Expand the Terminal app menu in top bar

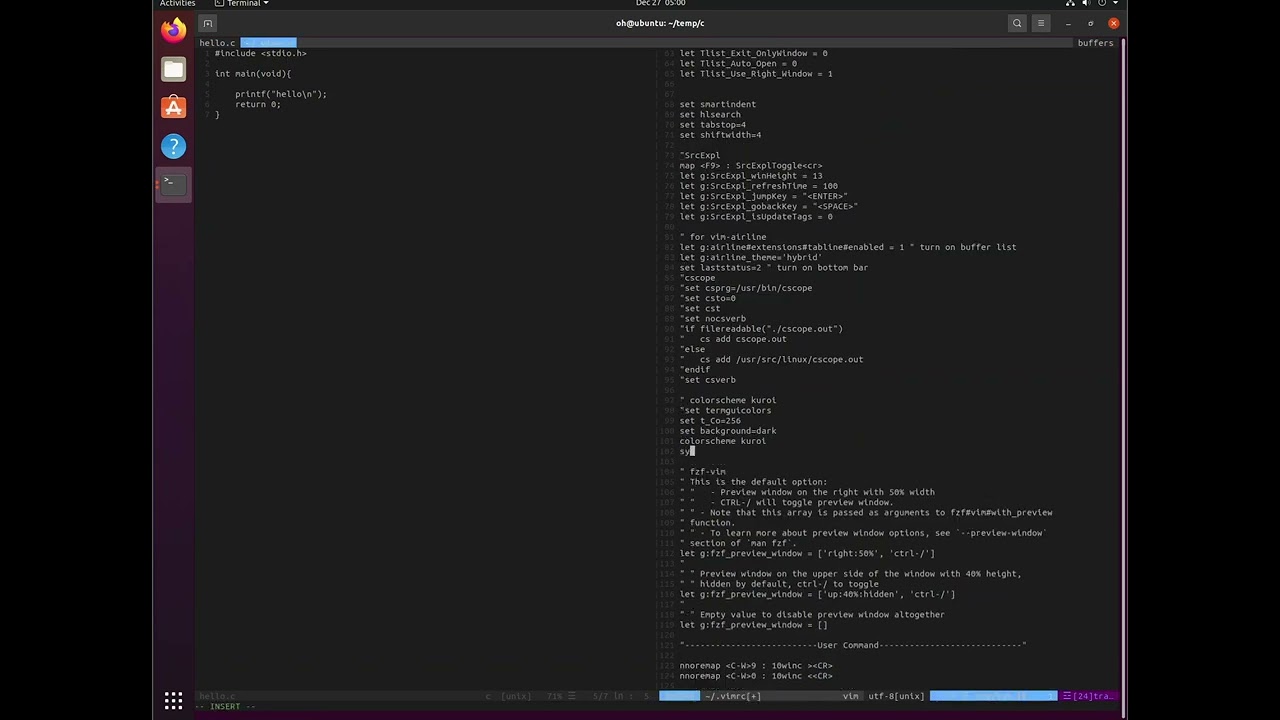(241, 3)
